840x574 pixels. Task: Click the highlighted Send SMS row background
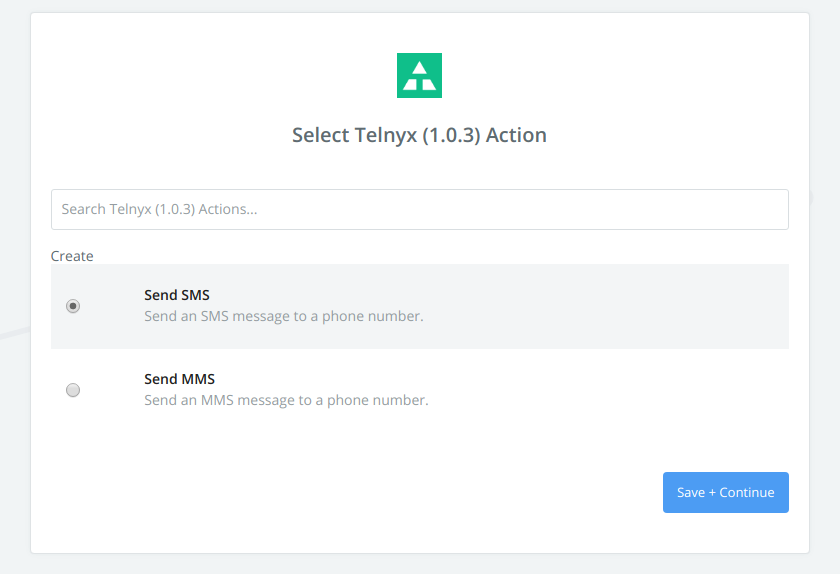tap(600, 306)
